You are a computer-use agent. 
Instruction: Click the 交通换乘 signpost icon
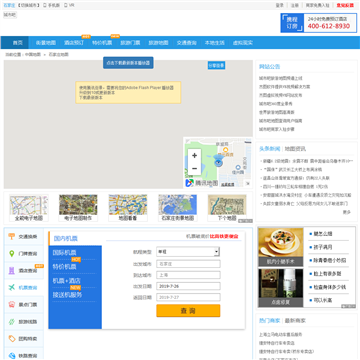click(12, 236)
